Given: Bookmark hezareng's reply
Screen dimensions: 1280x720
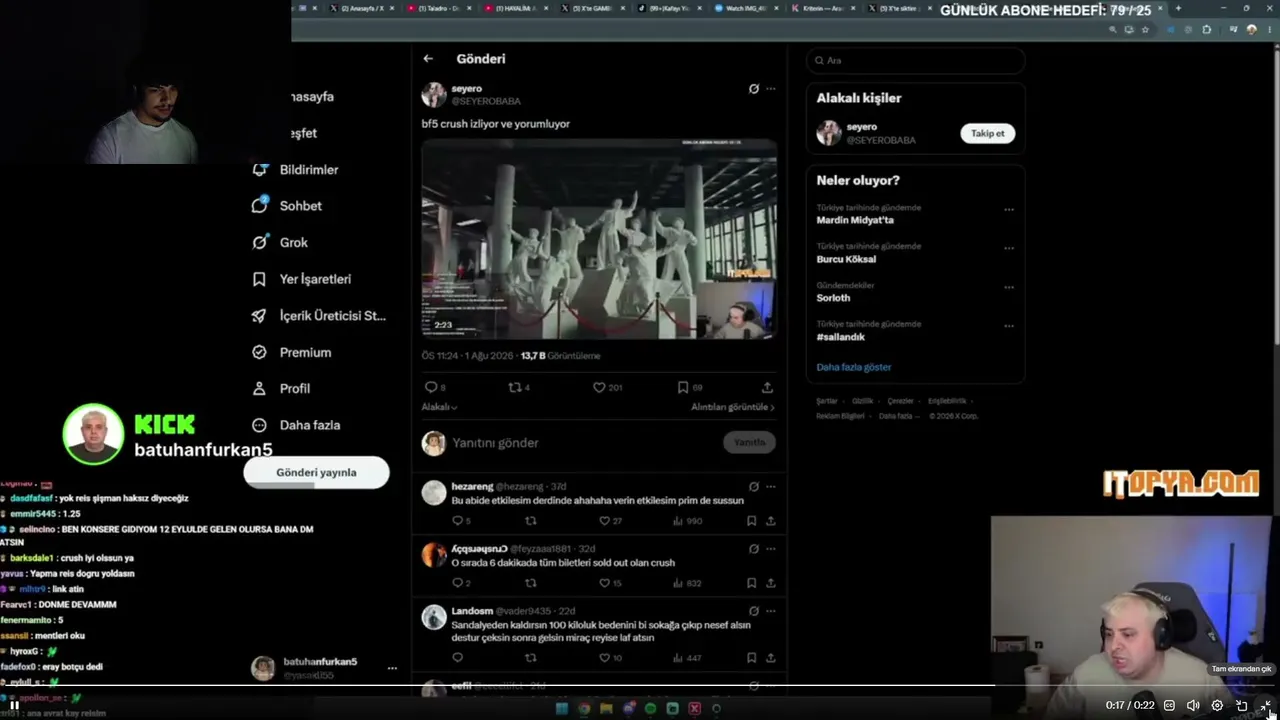Looking at the screenshot, I should point(751,521).
